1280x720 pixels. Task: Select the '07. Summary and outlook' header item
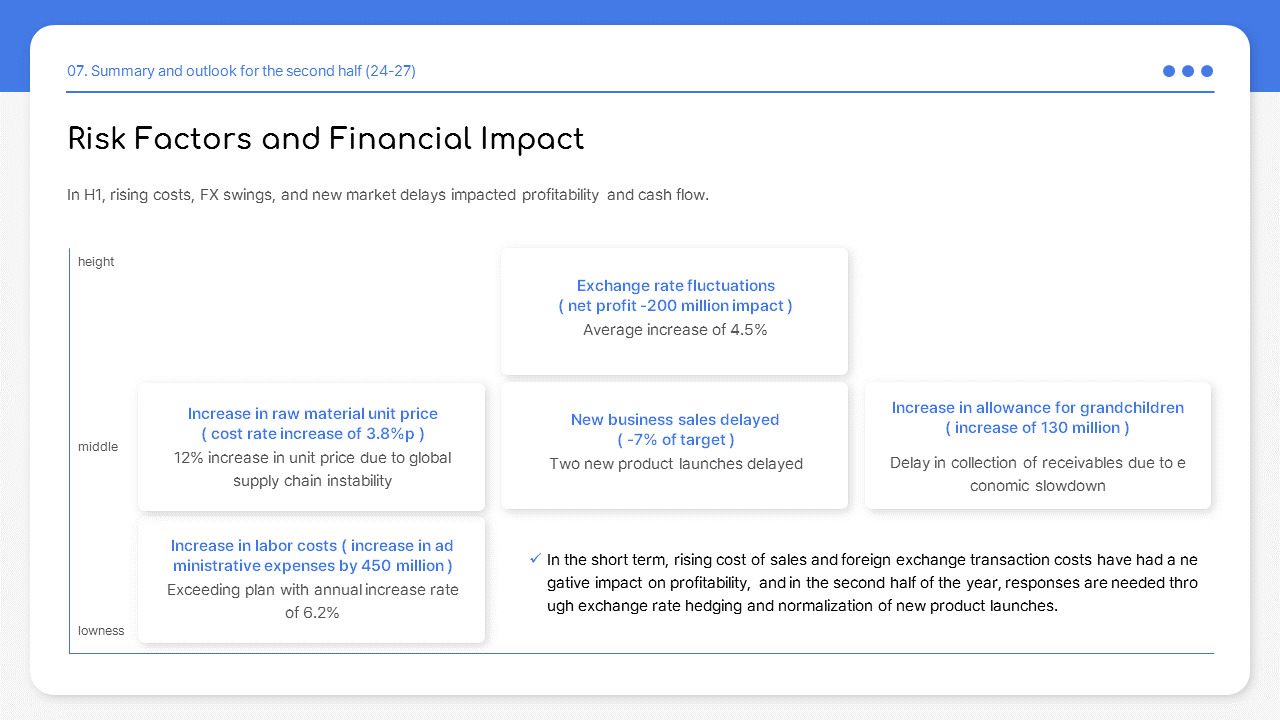click(241, 71)
